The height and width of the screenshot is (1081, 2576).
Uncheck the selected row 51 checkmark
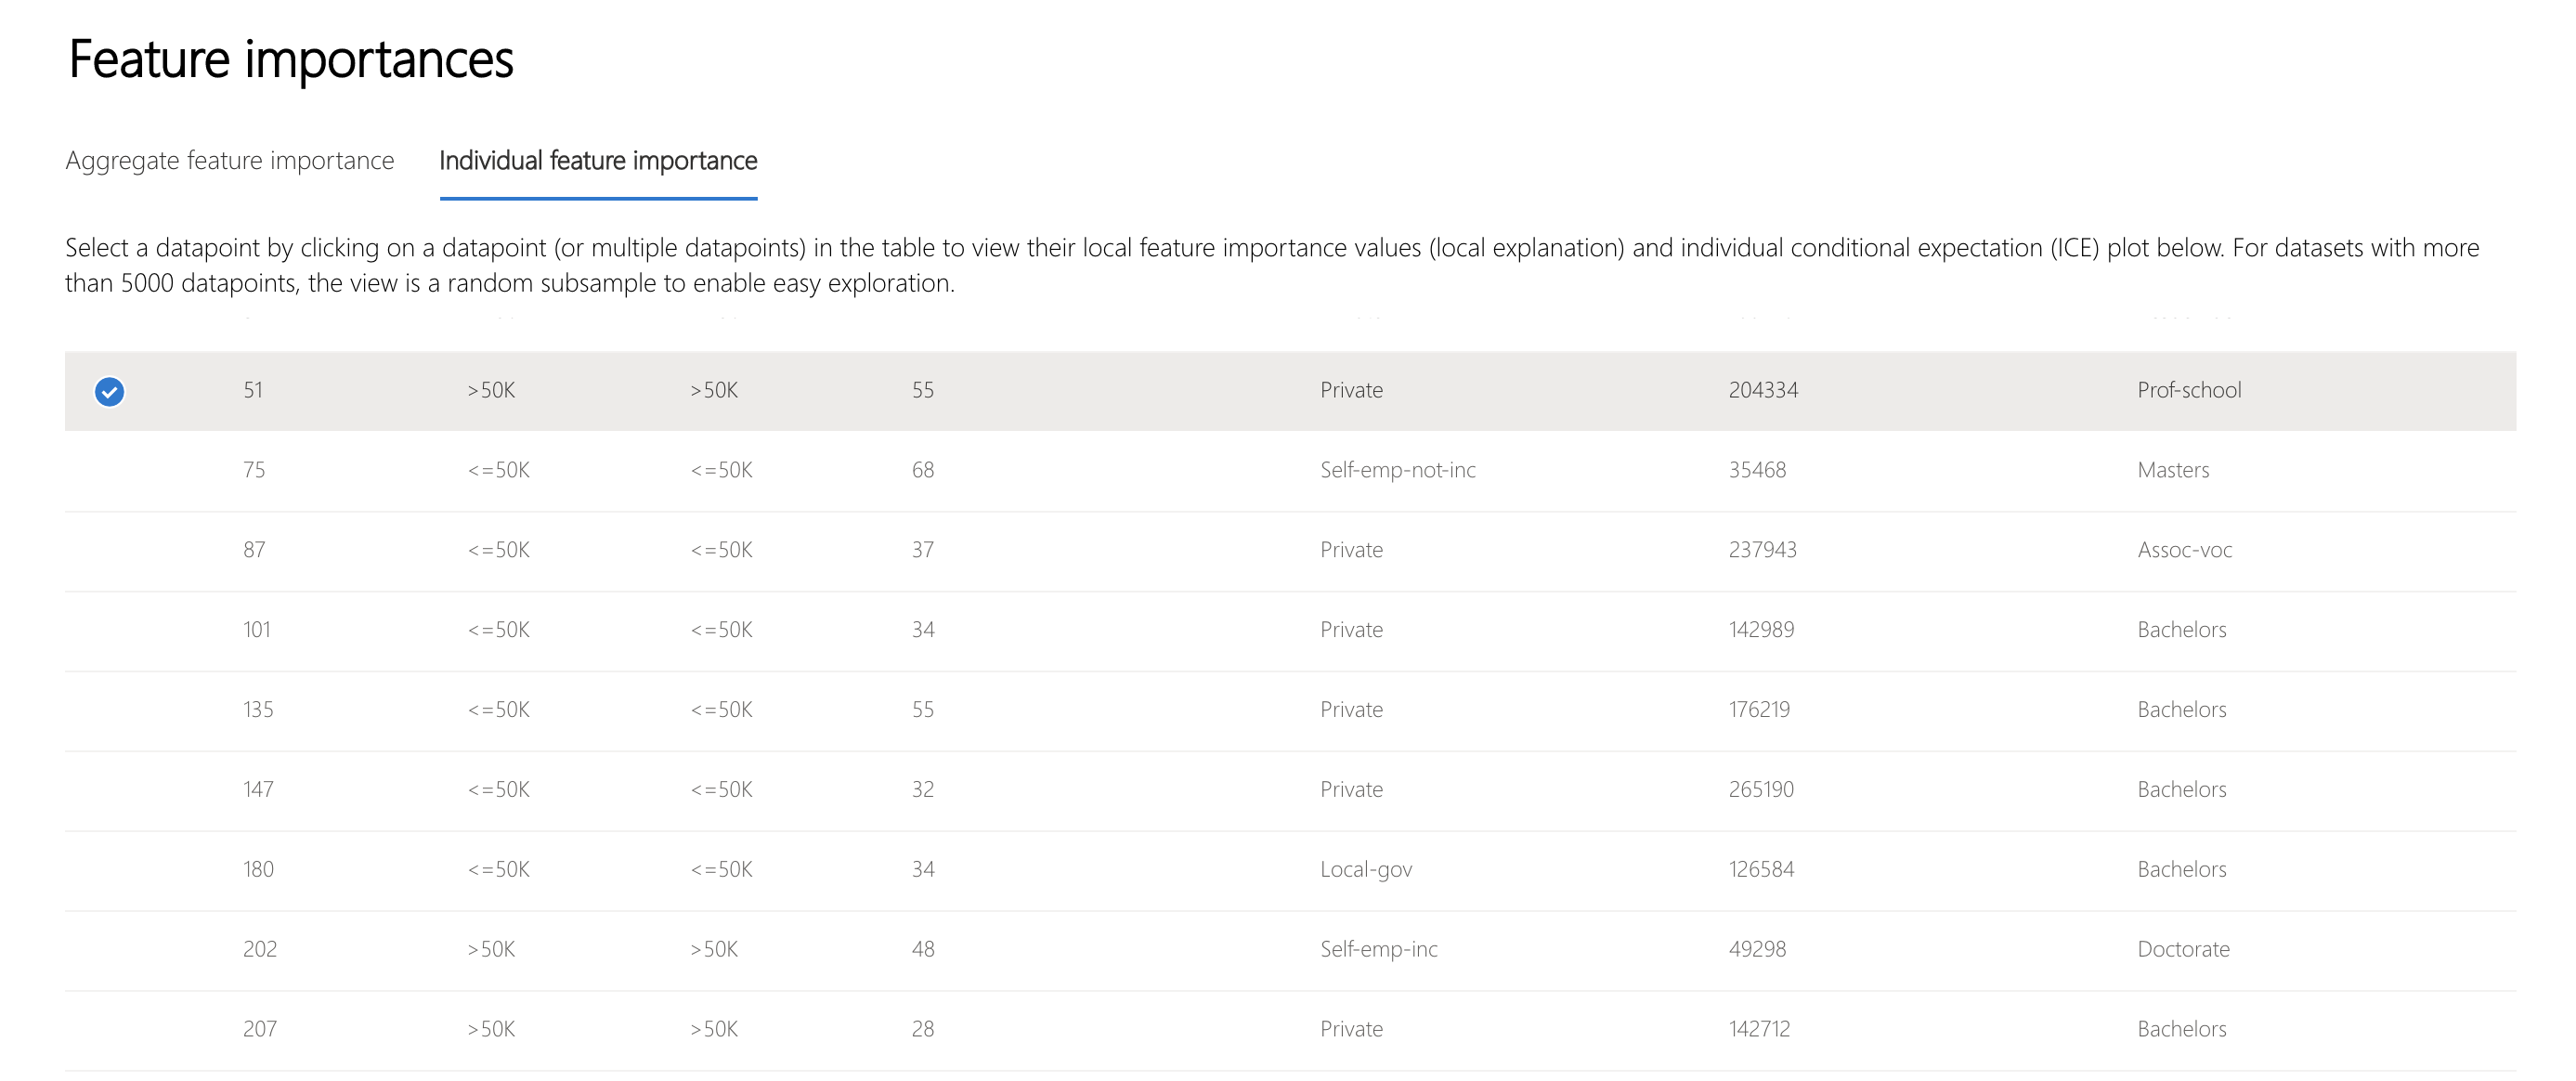109,391
